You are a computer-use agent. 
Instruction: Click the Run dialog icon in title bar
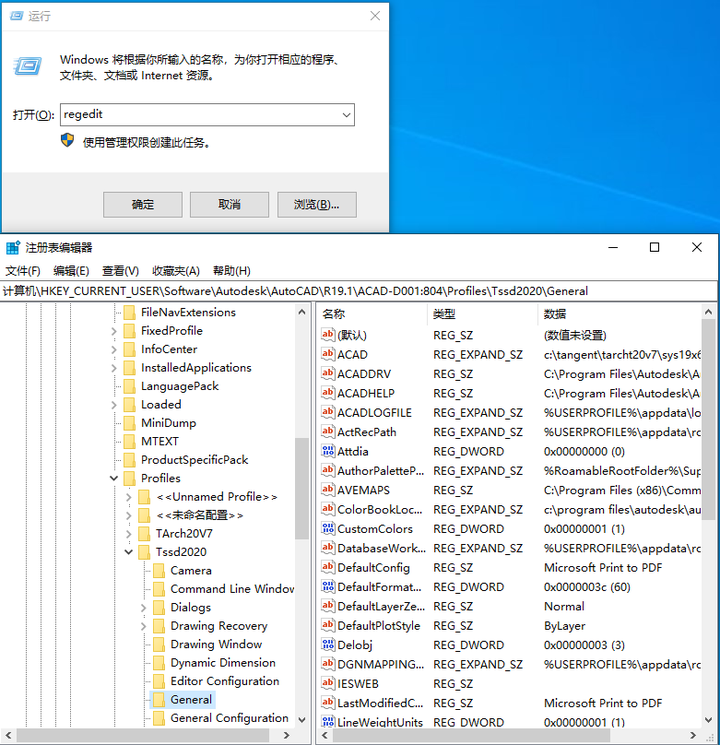tap(17, 16)
